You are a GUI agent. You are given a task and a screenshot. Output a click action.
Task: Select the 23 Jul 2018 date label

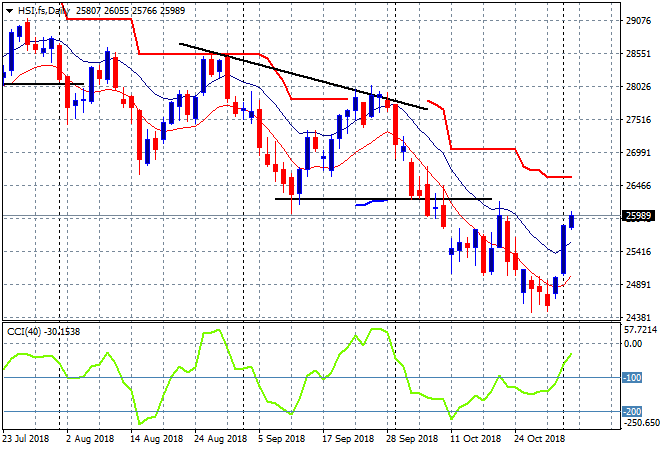click(x=26, y=439)
